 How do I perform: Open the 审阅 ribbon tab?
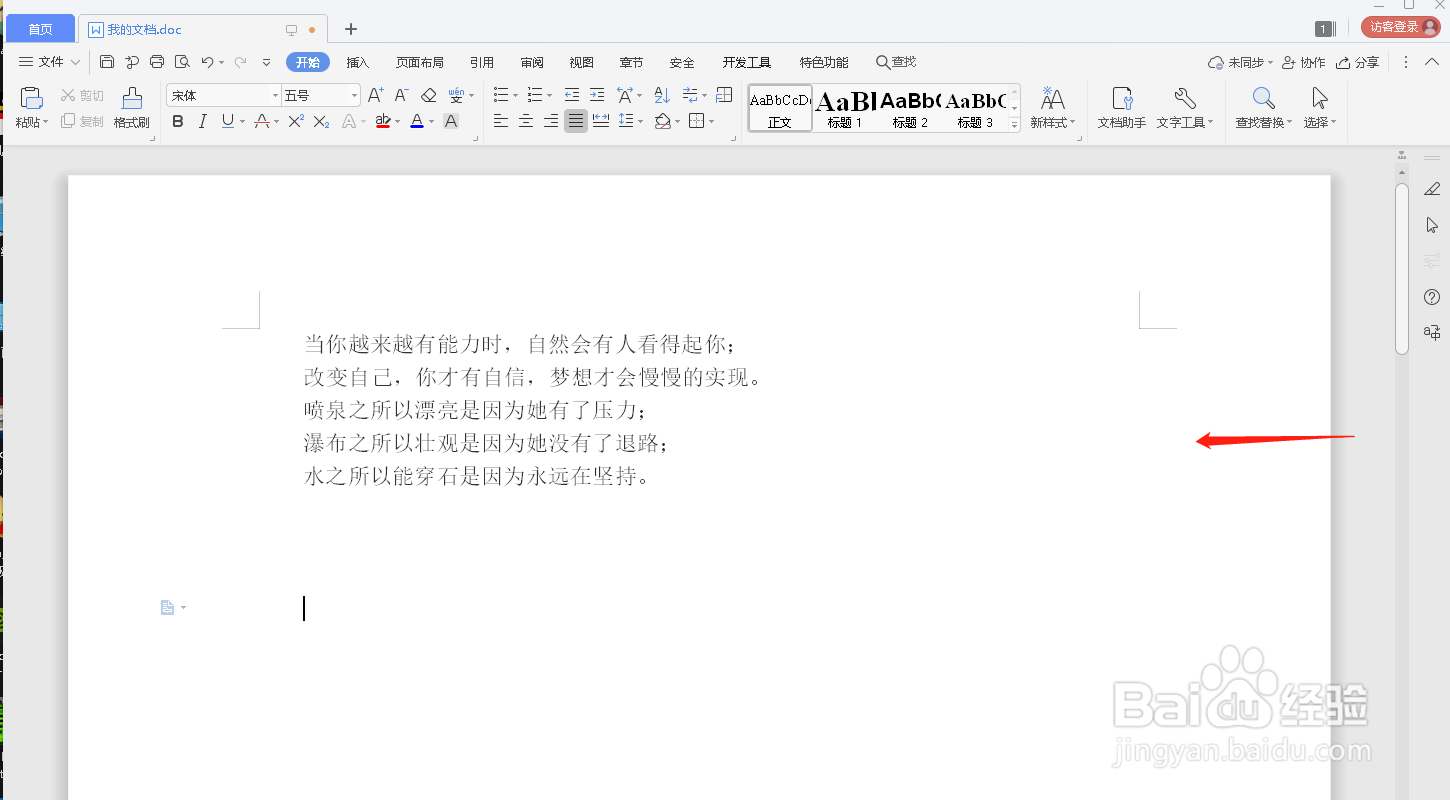click(531, 61)
